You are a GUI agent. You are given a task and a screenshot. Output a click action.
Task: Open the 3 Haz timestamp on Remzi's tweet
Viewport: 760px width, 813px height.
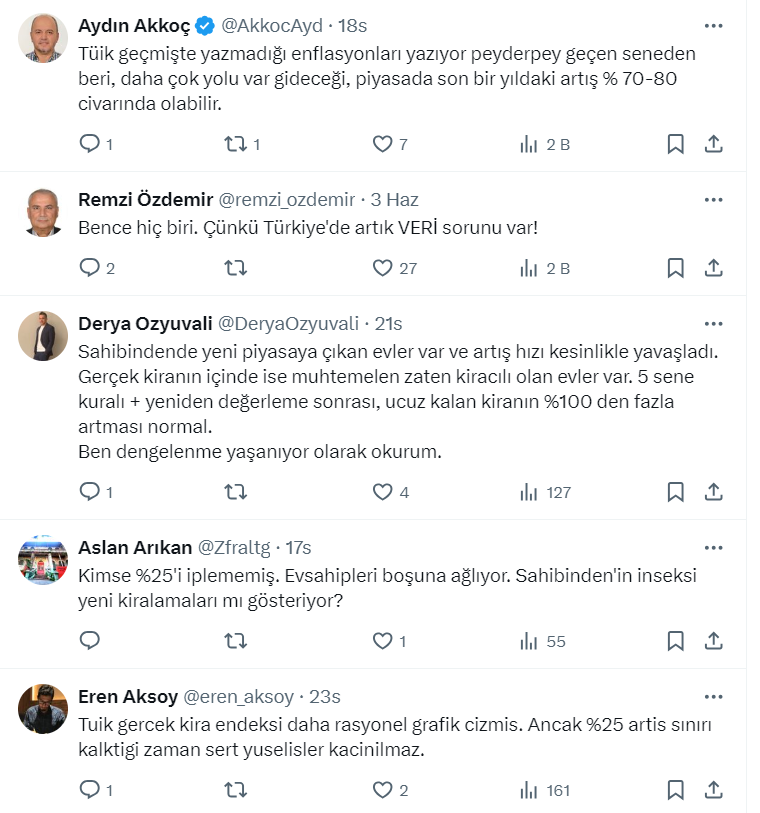pos(395,199)
